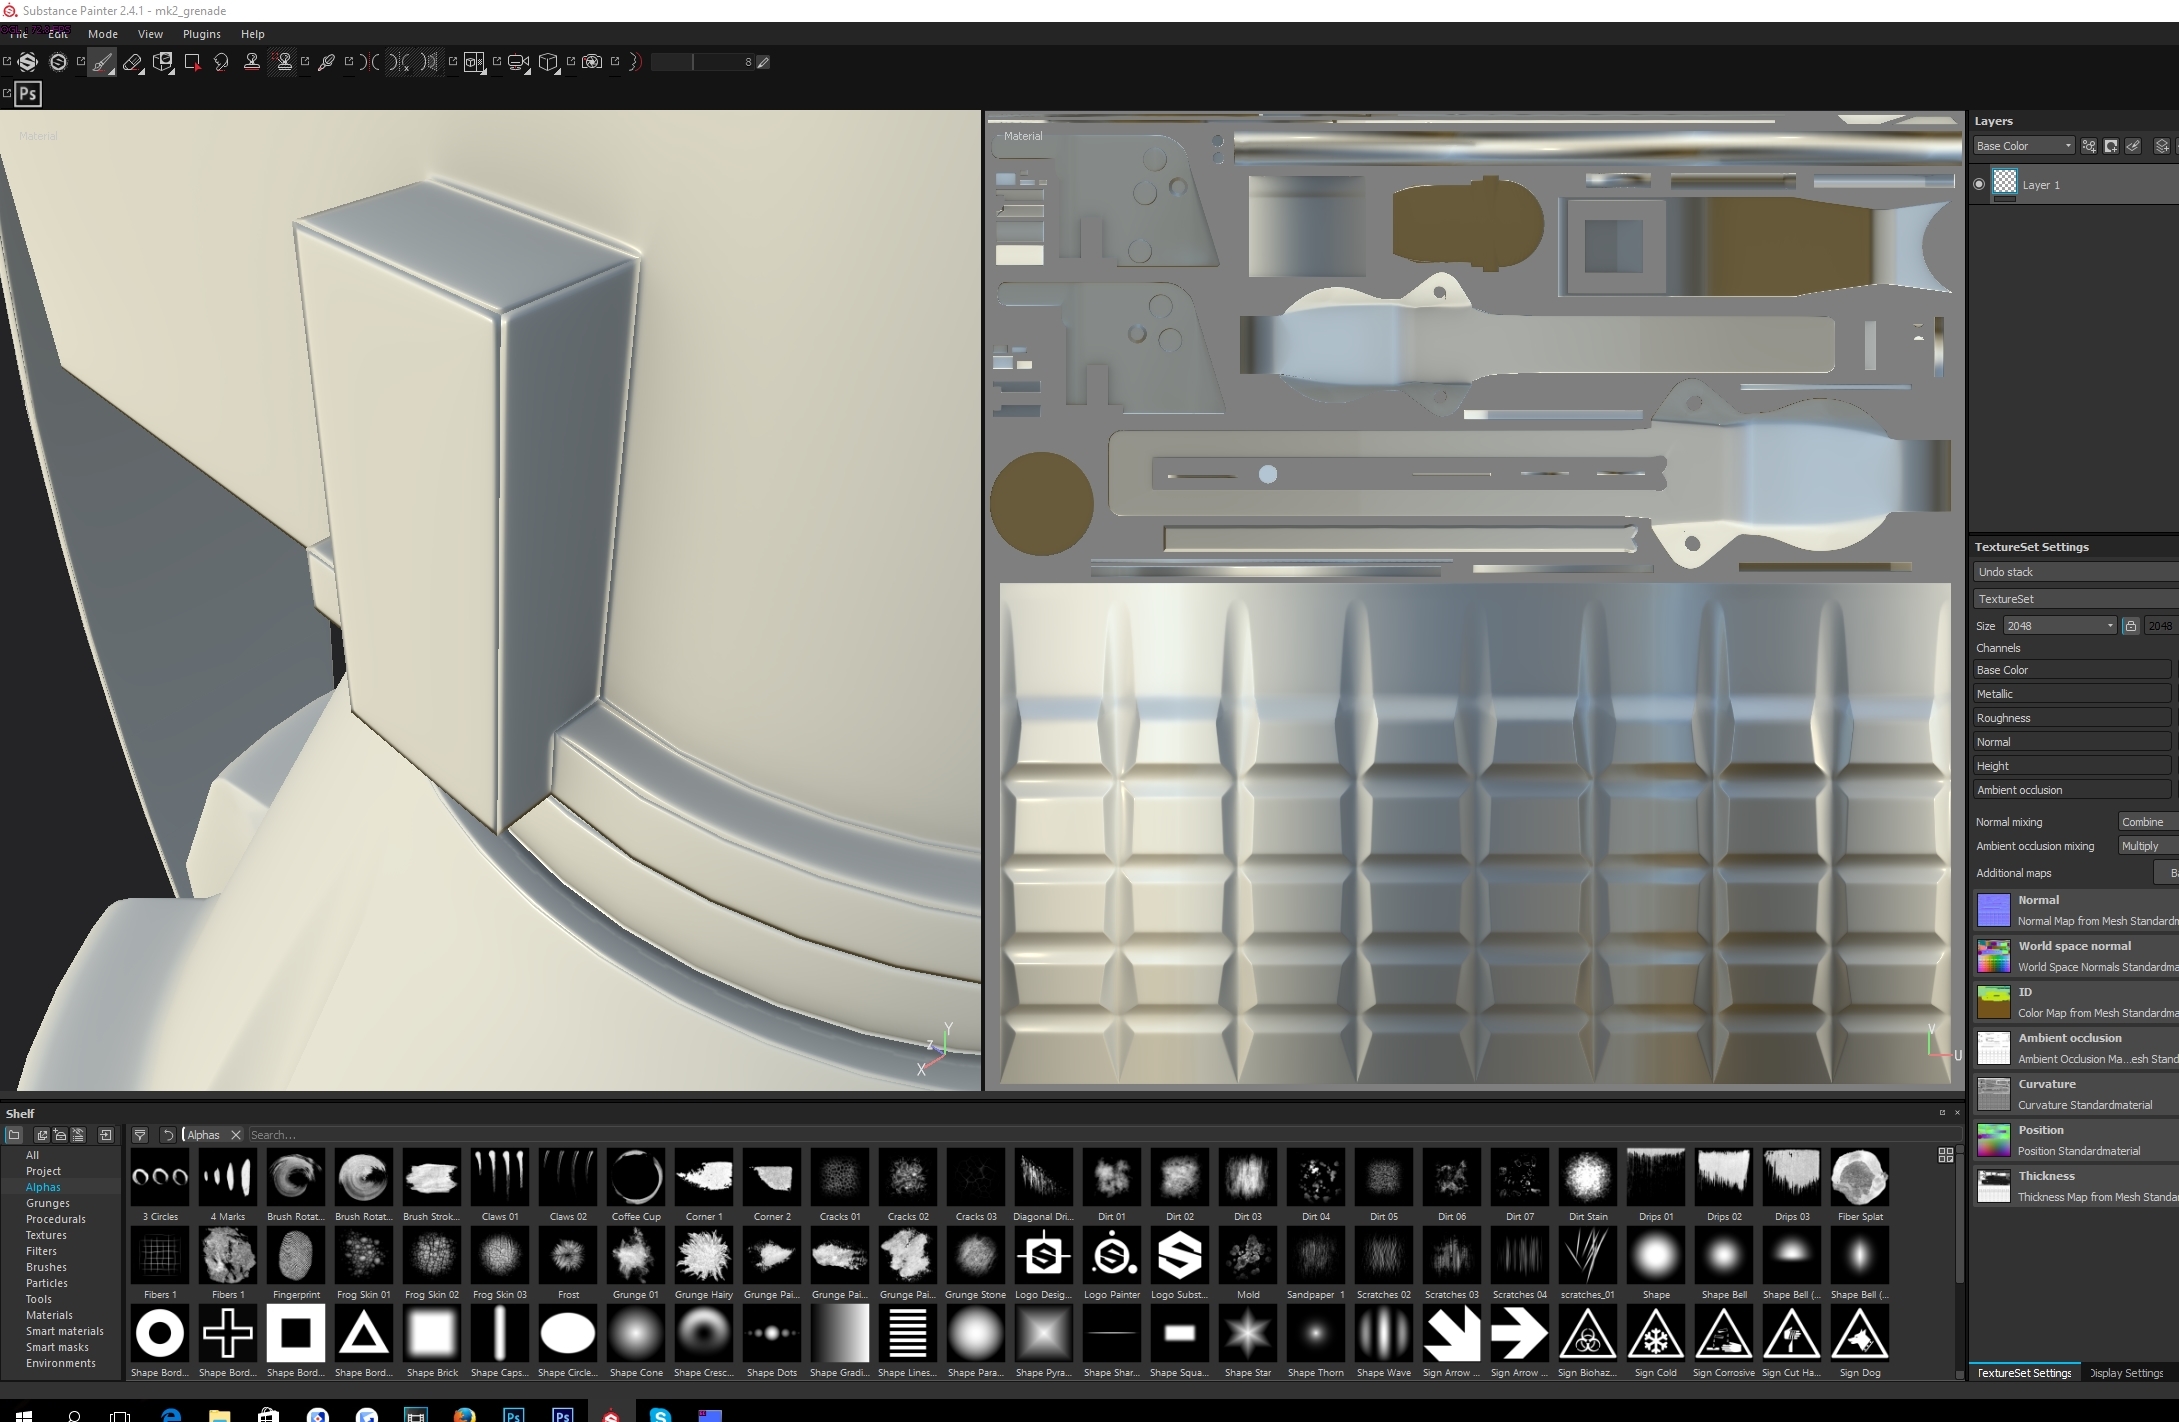This screenshot has width=2179, height=1422.
Task: Toggle Layer 1 visibility
Action: pyautogui.click(x=1979, y=184)
